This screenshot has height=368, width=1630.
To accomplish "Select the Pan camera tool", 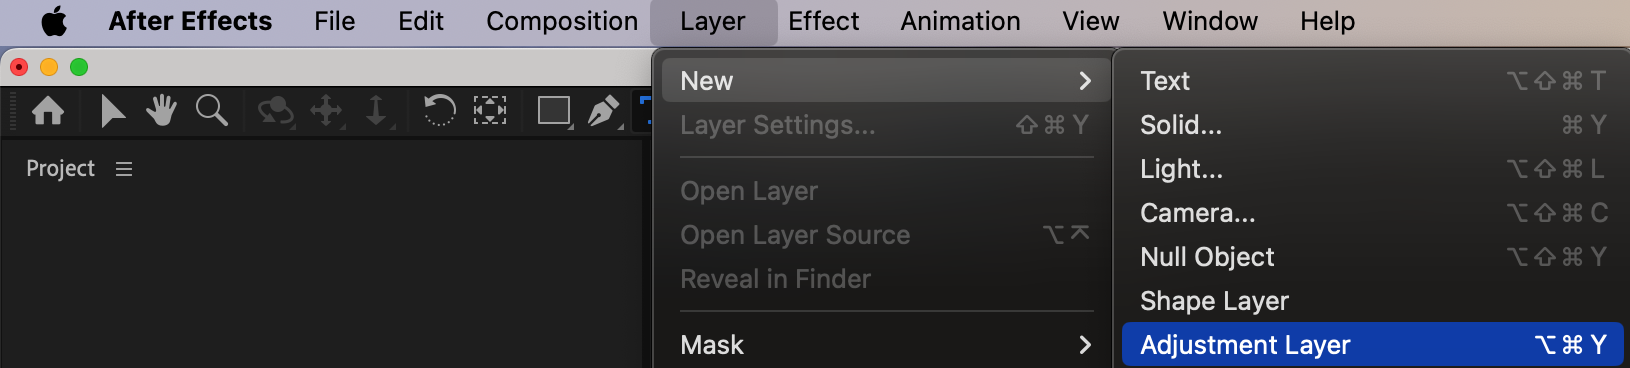I will [327, 111].
